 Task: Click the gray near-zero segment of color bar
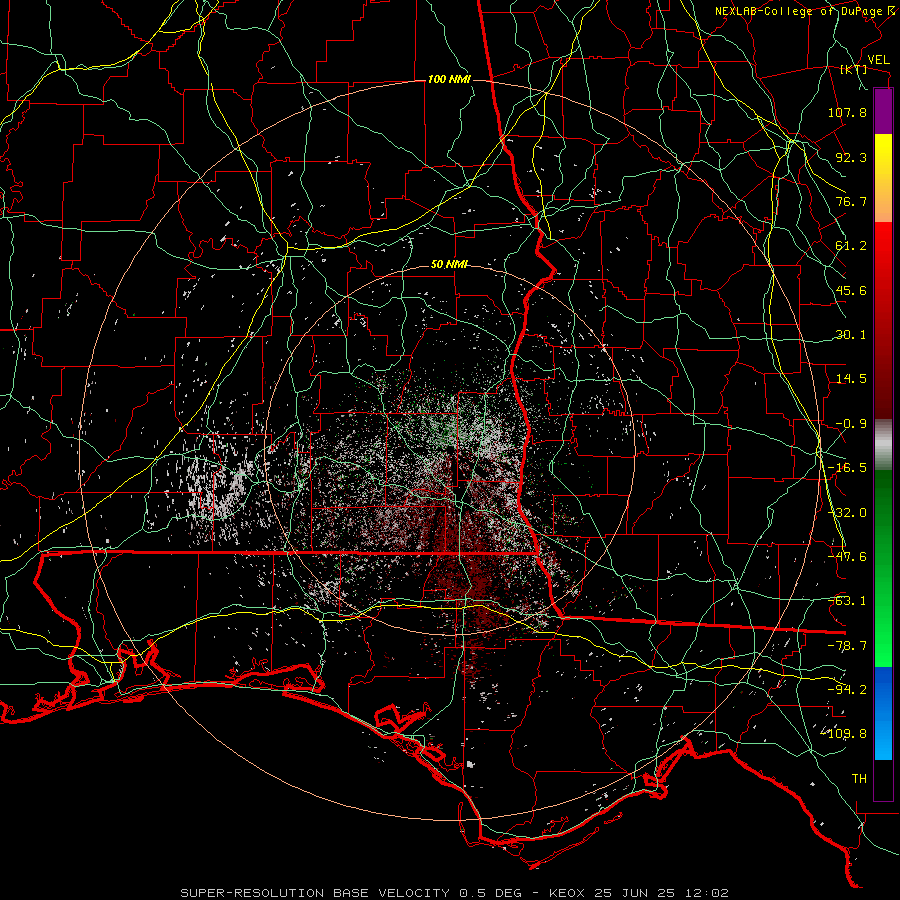pyautogui.click(x=883, y=445)
